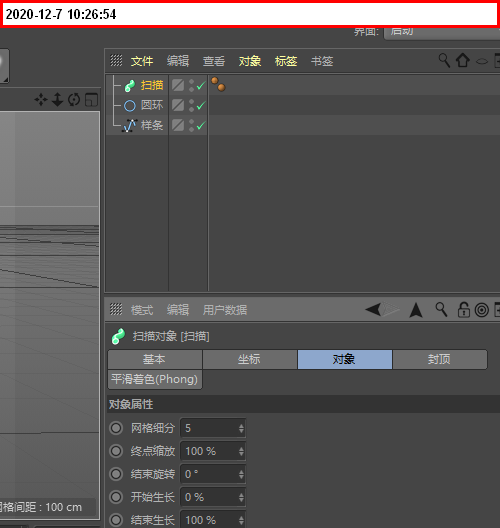The height and width of the screenshot is (528, 500).
Task: Toggle visibility dots for 圆环
Action: (191, 105)
